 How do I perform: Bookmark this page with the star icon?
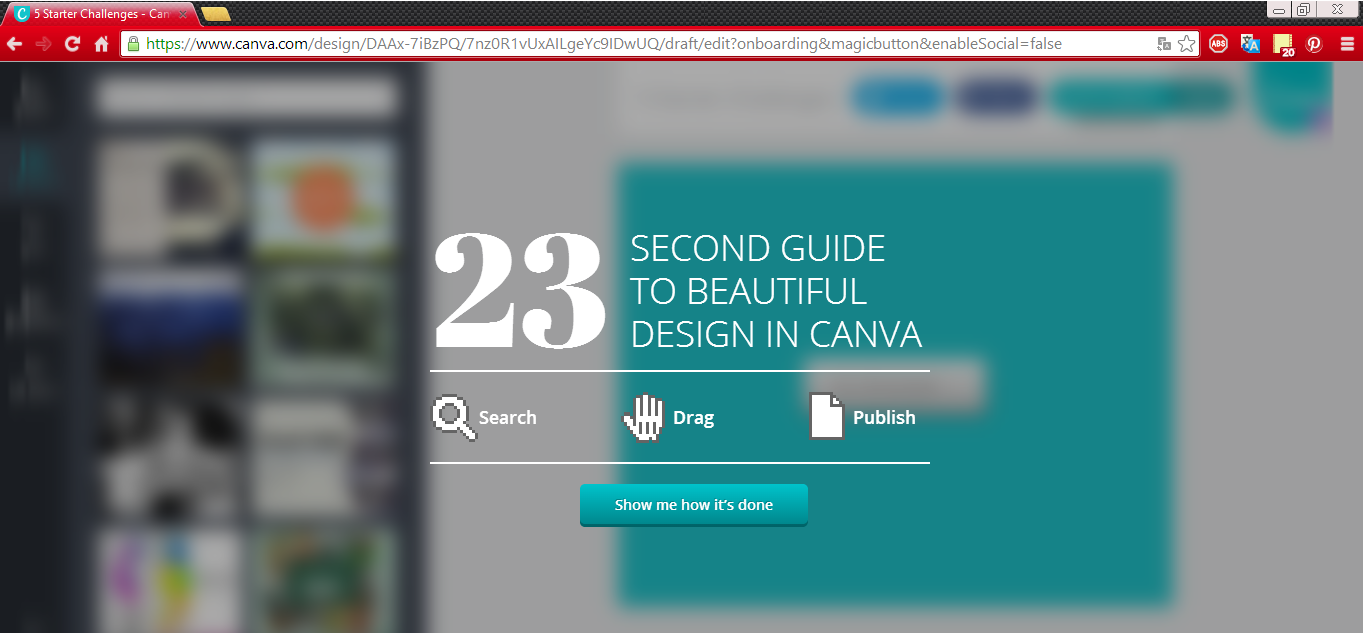click(1186, 44)
